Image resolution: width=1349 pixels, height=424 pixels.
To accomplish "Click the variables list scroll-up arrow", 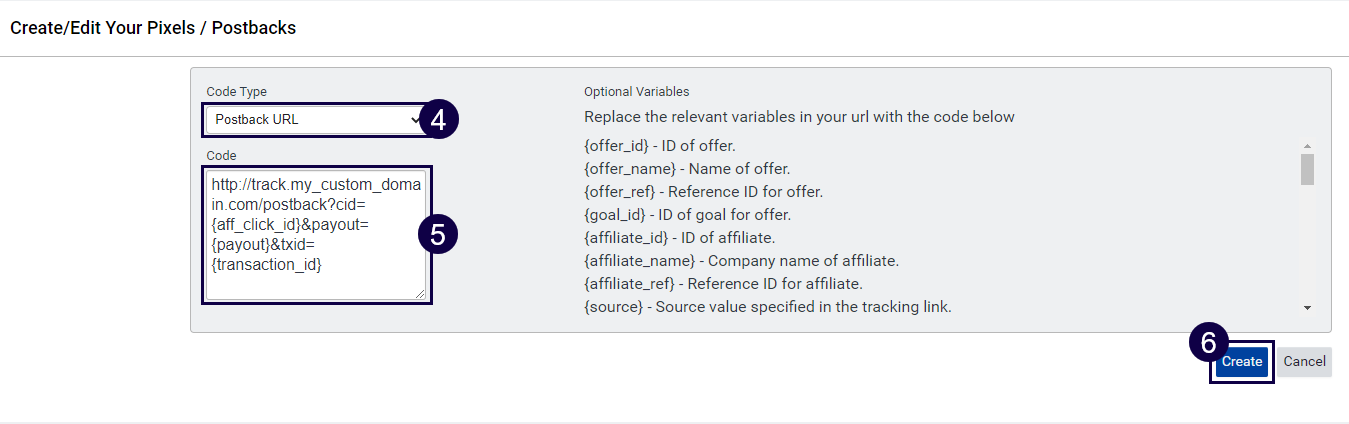I will point(1307,147).
